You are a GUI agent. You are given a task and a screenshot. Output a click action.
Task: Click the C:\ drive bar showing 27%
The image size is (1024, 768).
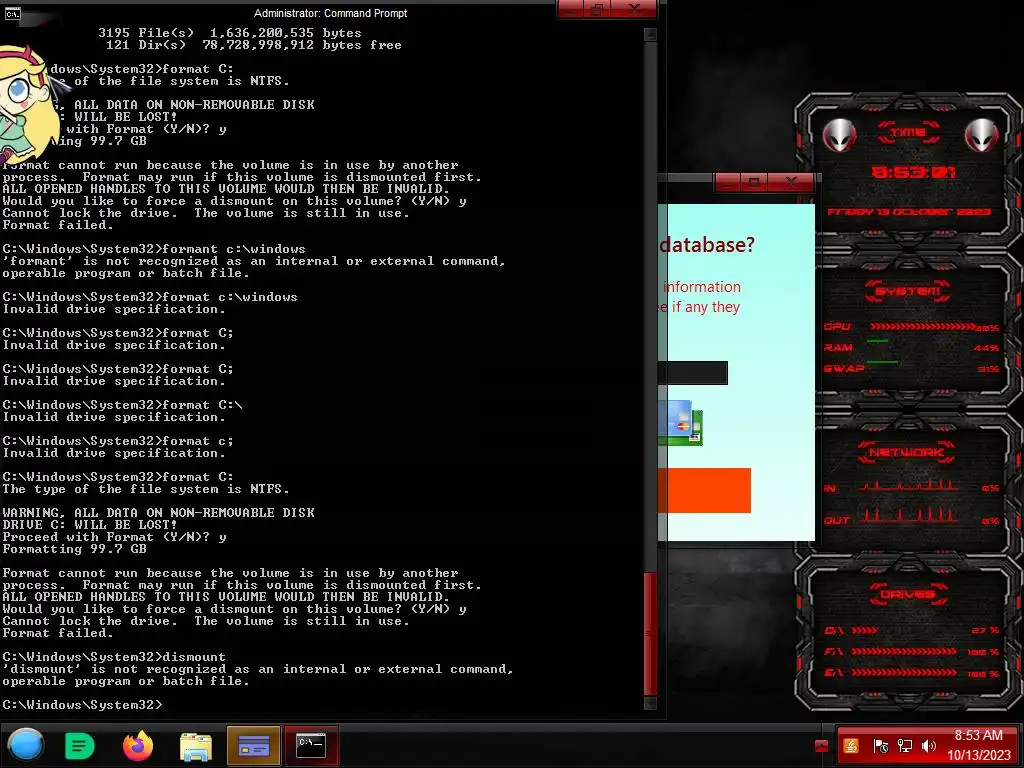pyautogui.click(x=865, y=631)
